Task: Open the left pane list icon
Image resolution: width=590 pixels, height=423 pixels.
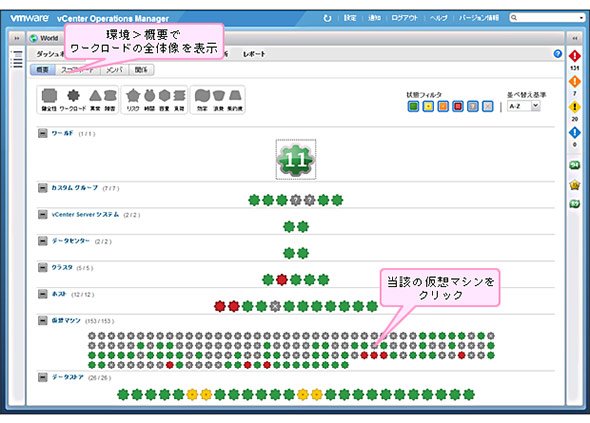Action: (x=17, y=59)
